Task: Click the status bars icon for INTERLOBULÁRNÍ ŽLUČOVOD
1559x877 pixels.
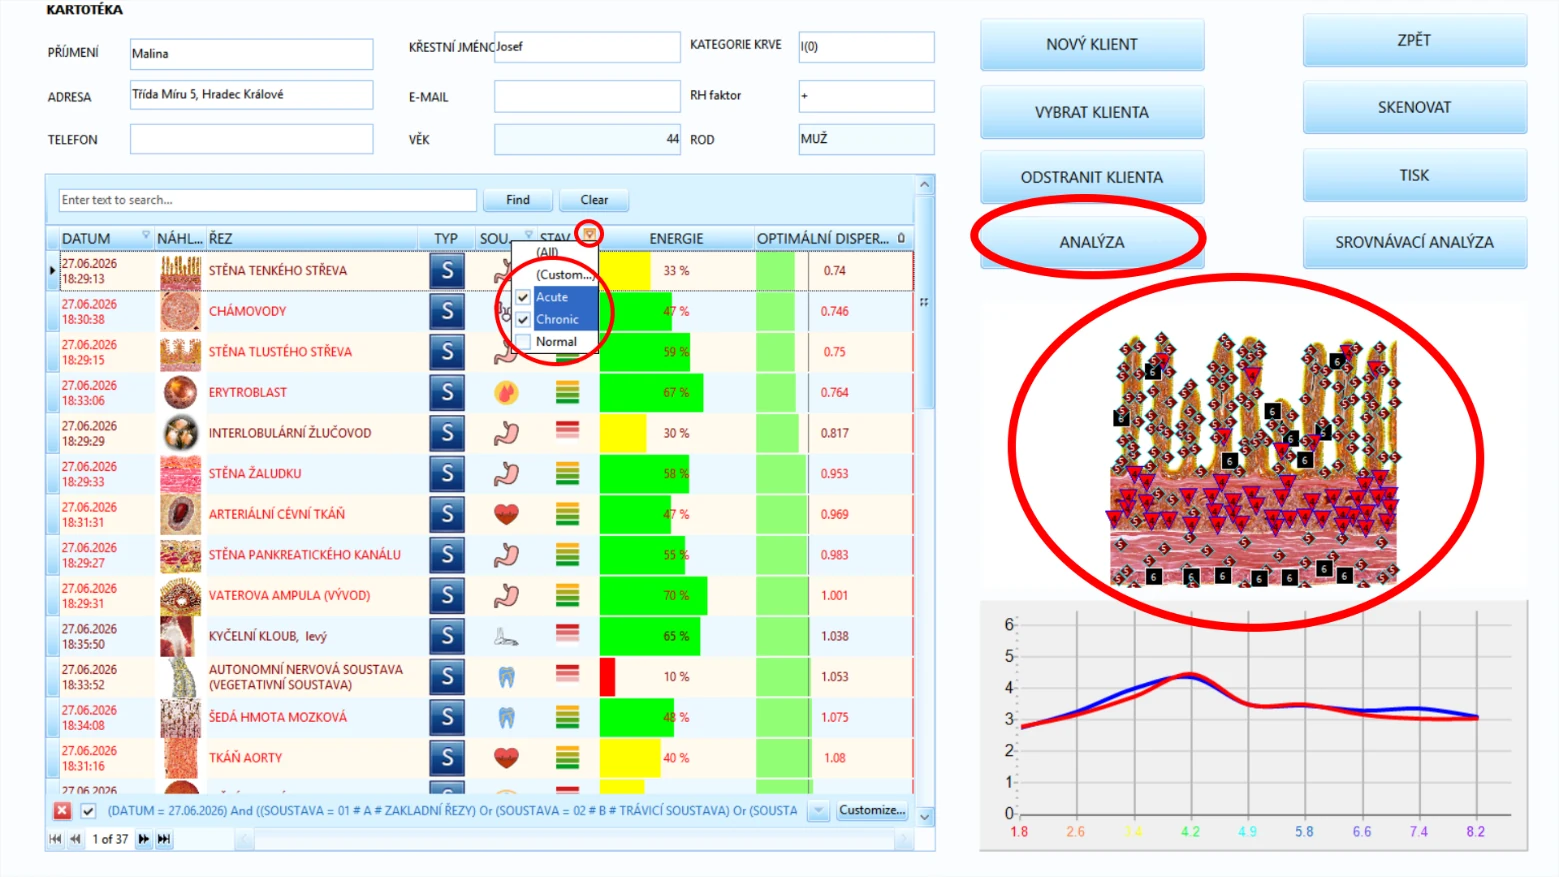Action: coord(567,432)
